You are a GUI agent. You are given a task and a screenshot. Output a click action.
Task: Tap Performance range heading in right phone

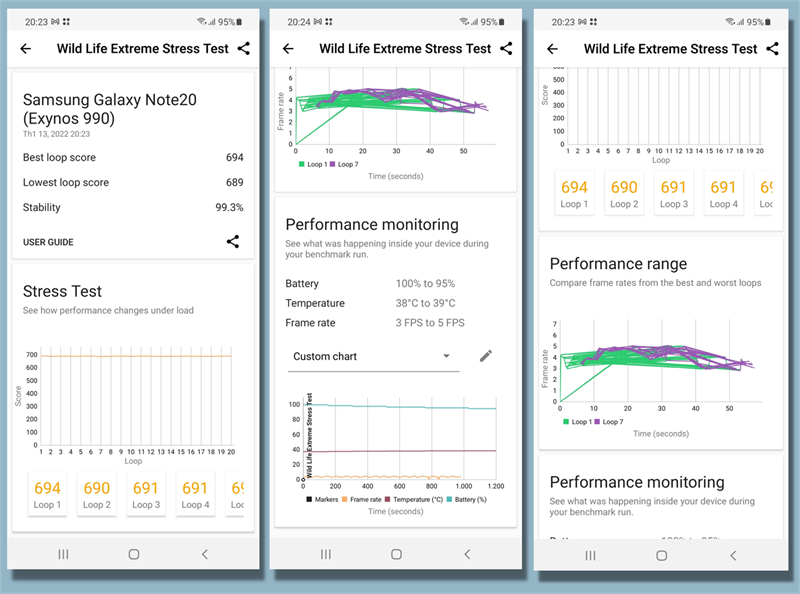pyautogui.click(x=618, y=264)
